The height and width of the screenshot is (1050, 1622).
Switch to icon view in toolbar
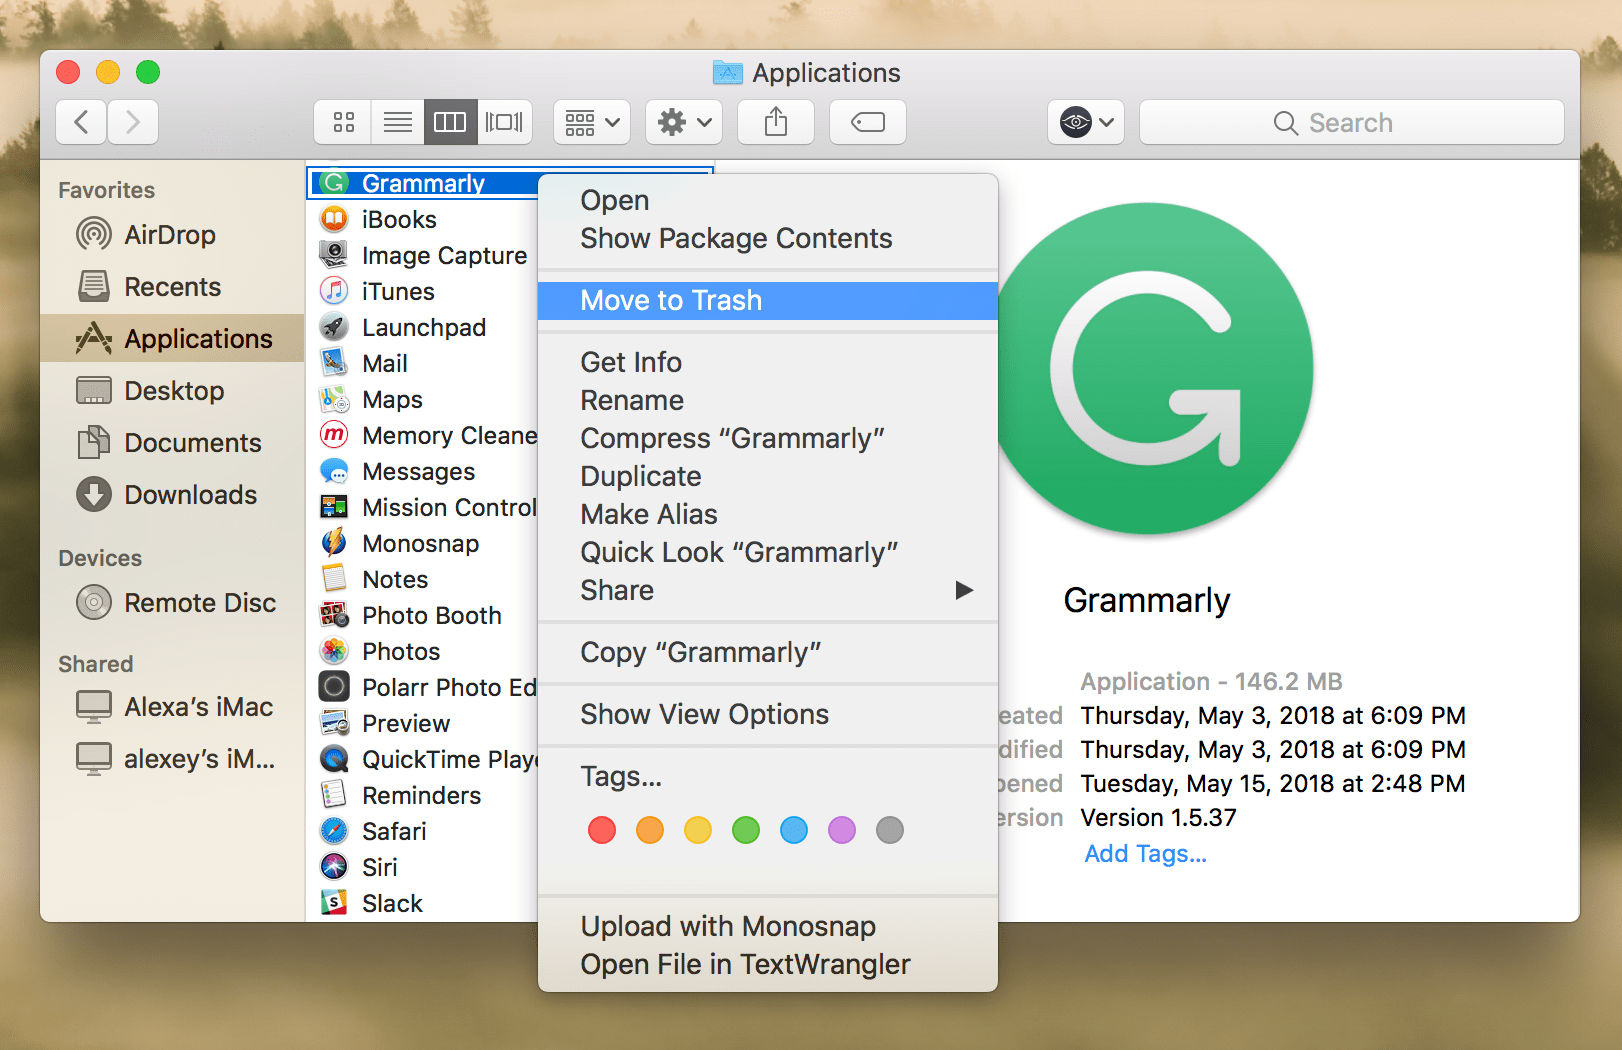343,123
